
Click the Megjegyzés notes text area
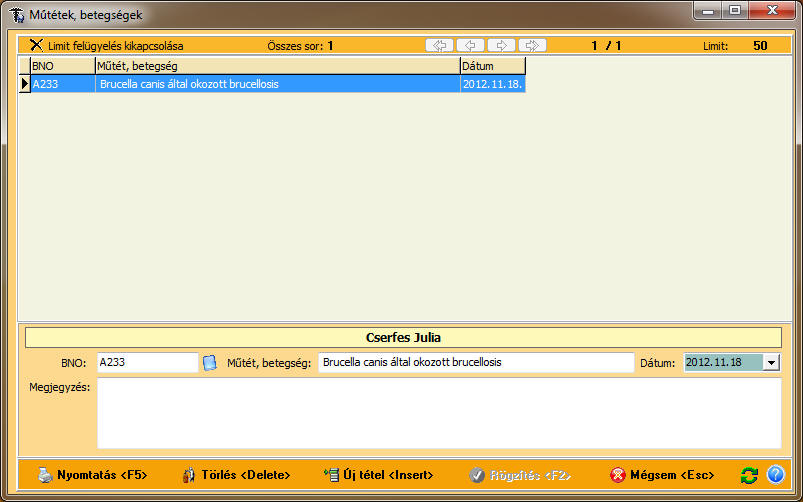(439, 413)
